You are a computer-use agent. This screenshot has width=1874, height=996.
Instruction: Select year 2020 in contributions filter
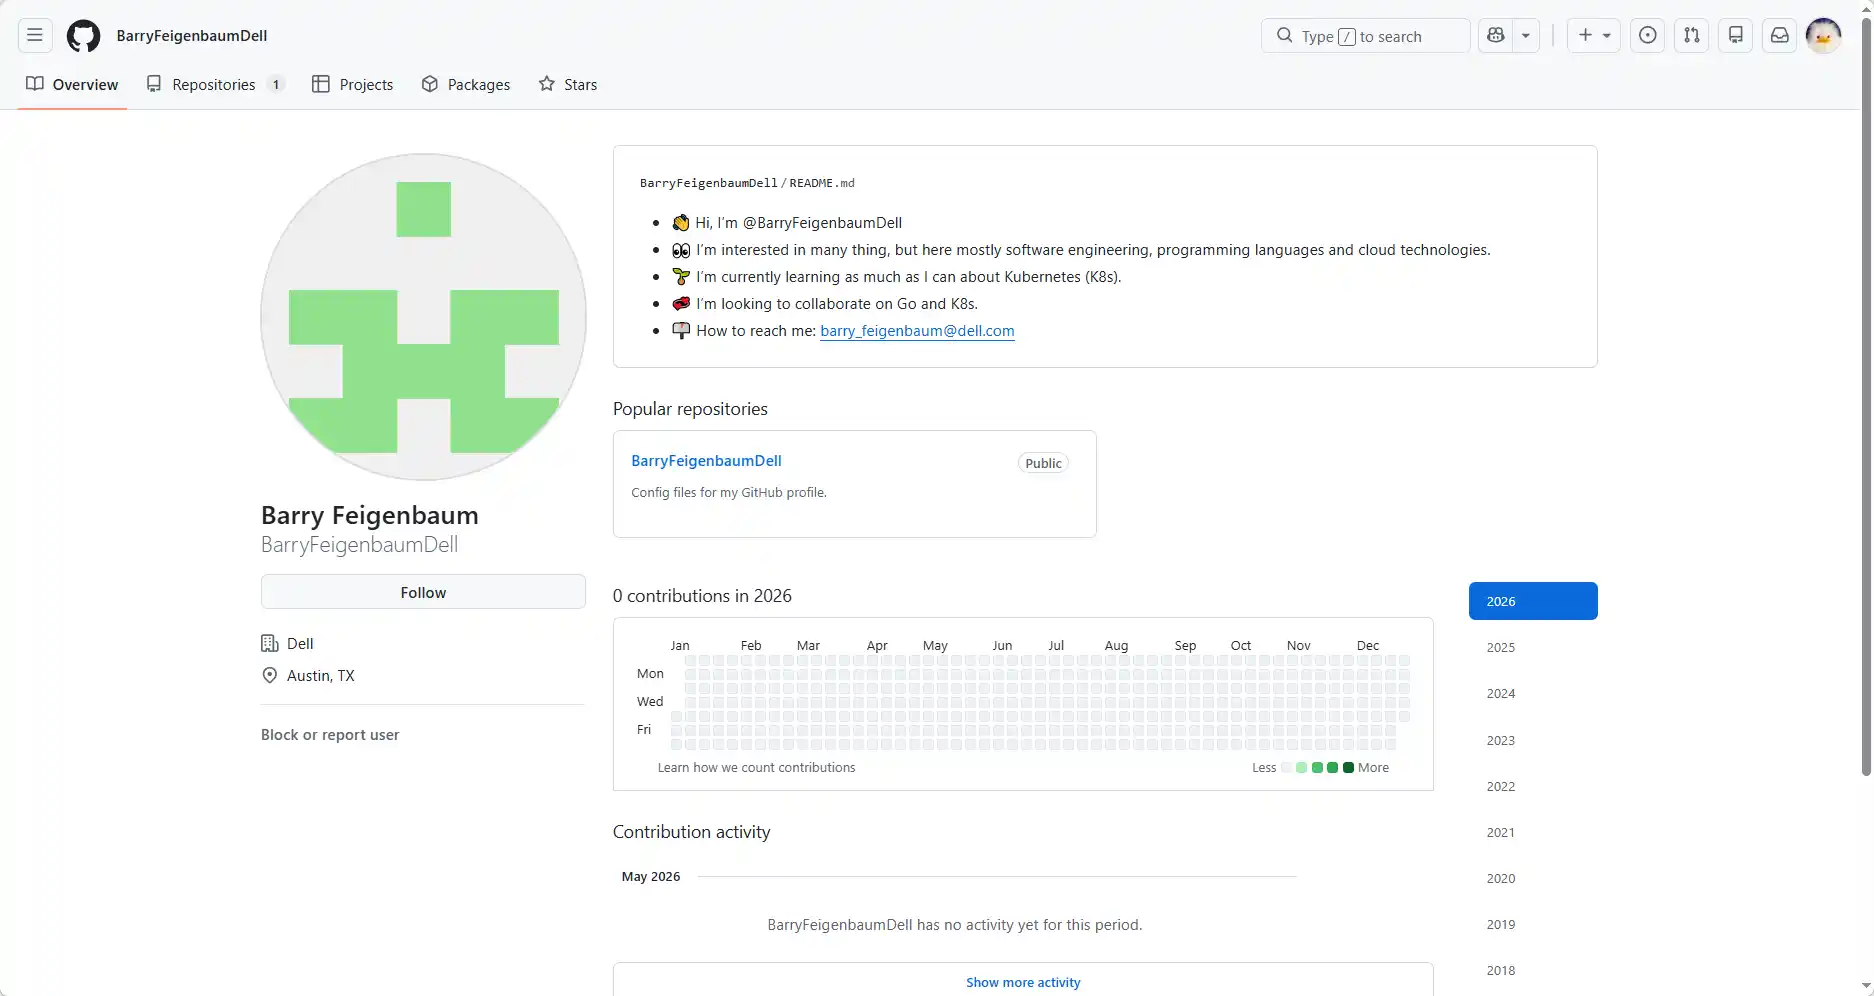pos(1533,878)
